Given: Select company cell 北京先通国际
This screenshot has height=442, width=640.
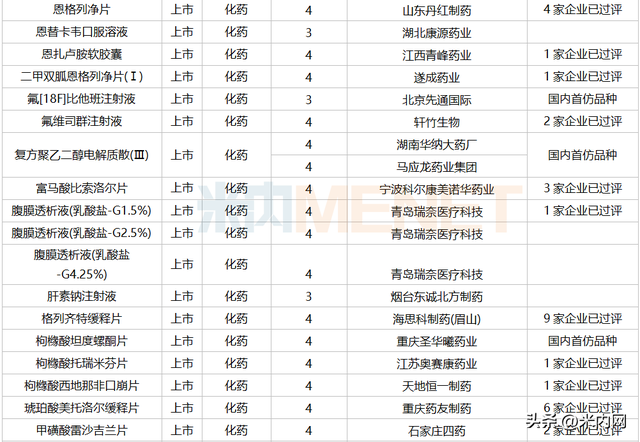Looking at the screenshot, I should (437, 100).
